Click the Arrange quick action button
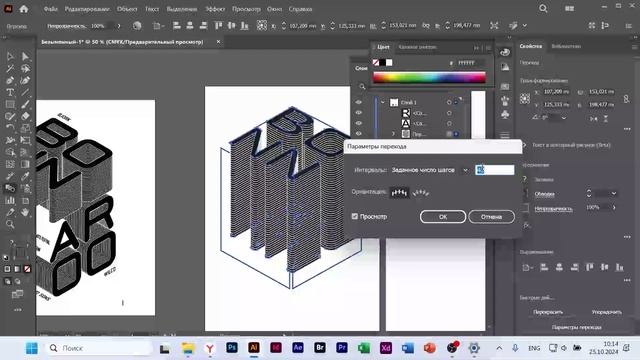Screen dimensions: 640x360 click(x=607, y=312)
